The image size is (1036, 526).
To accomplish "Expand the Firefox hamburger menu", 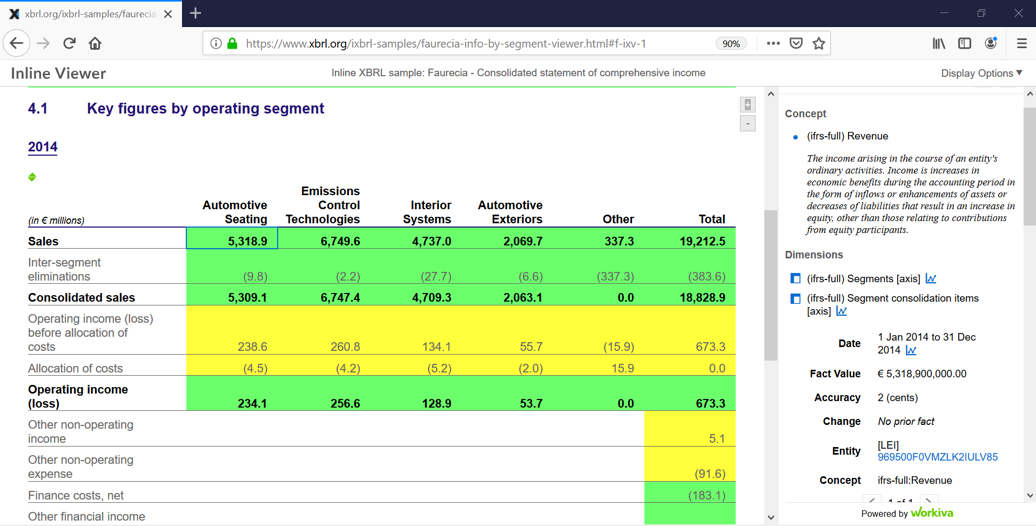I will click(1021, 44).
